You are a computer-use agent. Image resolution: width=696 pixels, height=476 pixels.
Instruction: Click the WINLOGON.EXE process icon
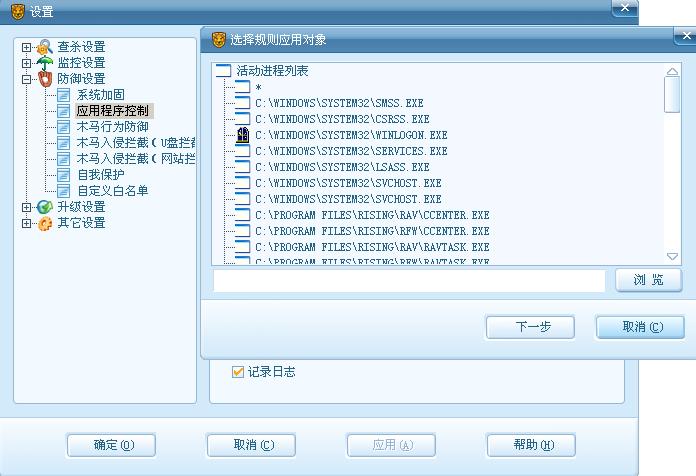pos(243,135)
